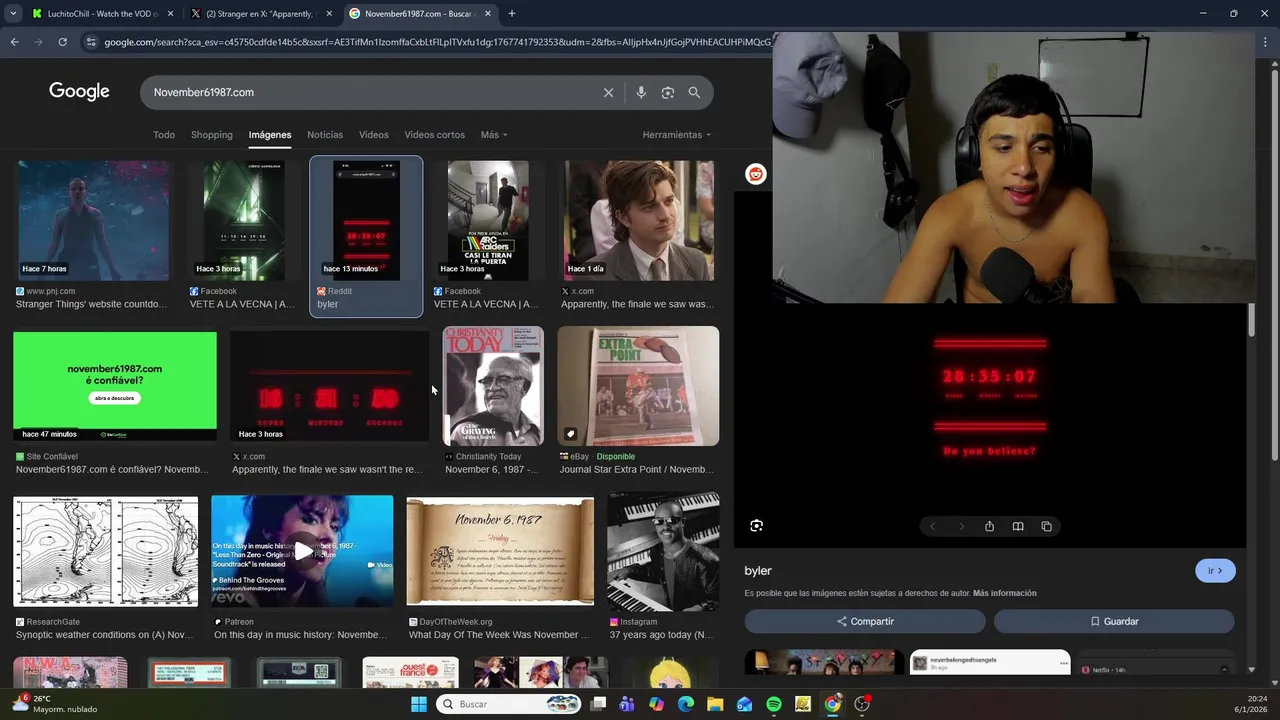Open the Reddit byler countdown thumbnail
The height and width of the screenshot is (720, 1280).
tap(366, 220)
